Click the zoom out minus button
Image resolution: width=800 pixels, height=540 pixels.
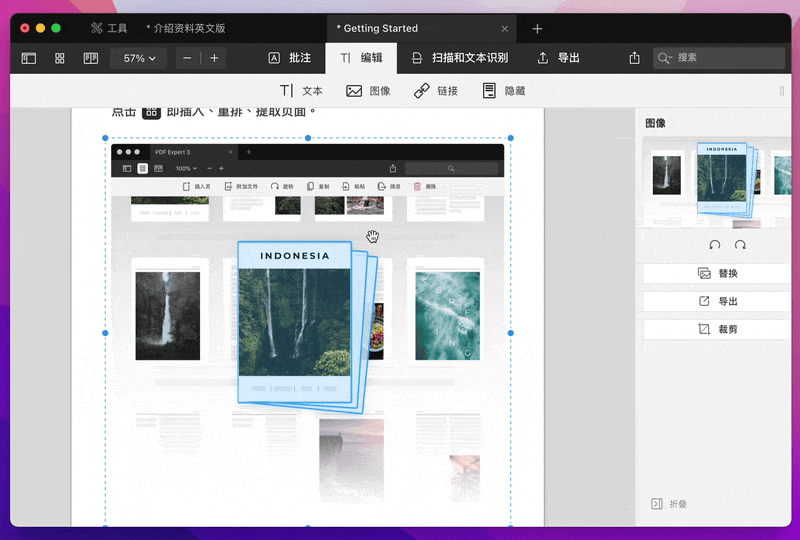[187, 58]
